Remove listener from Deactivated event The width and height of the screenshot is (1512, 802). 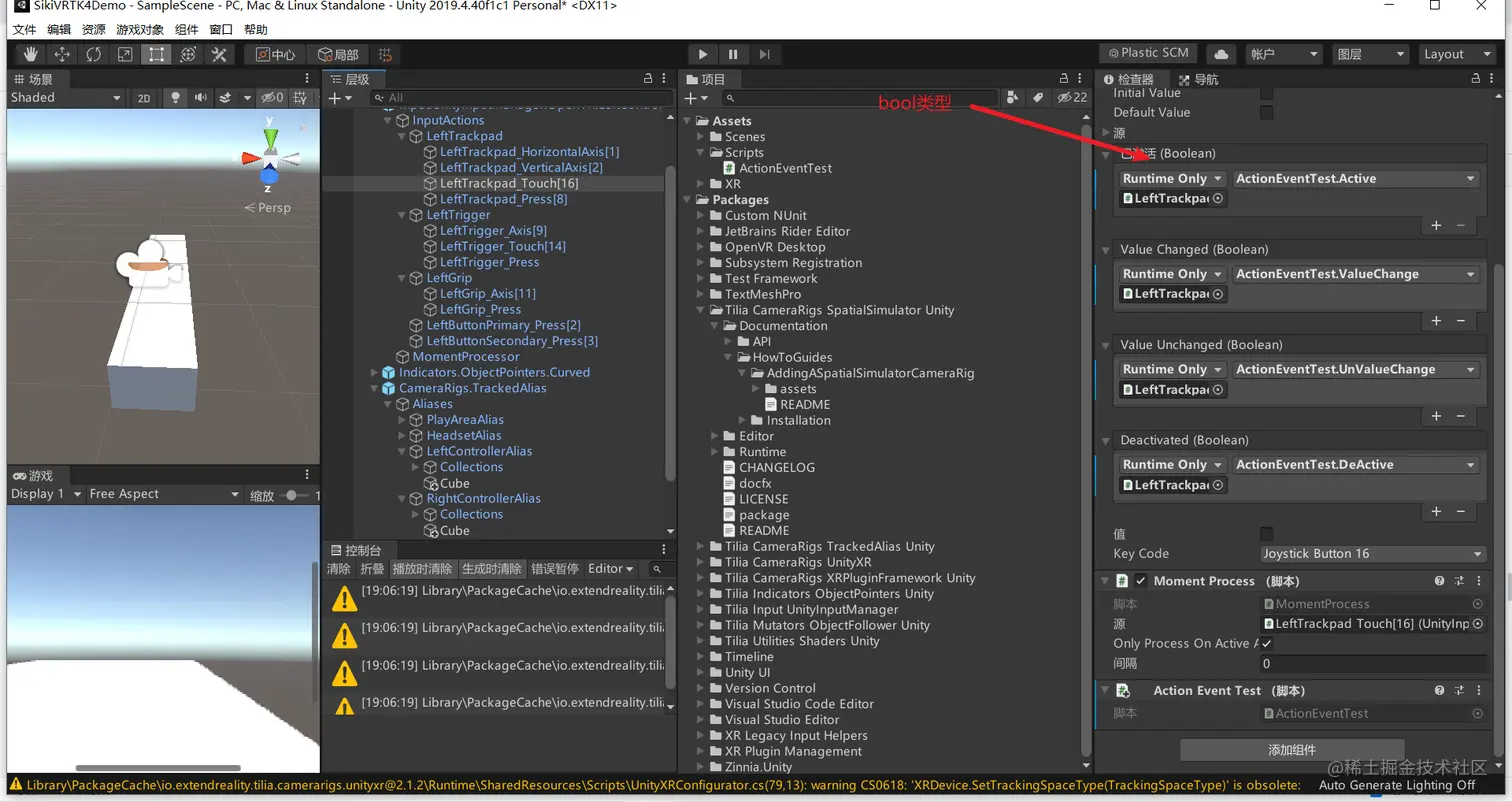[1460, 511]
